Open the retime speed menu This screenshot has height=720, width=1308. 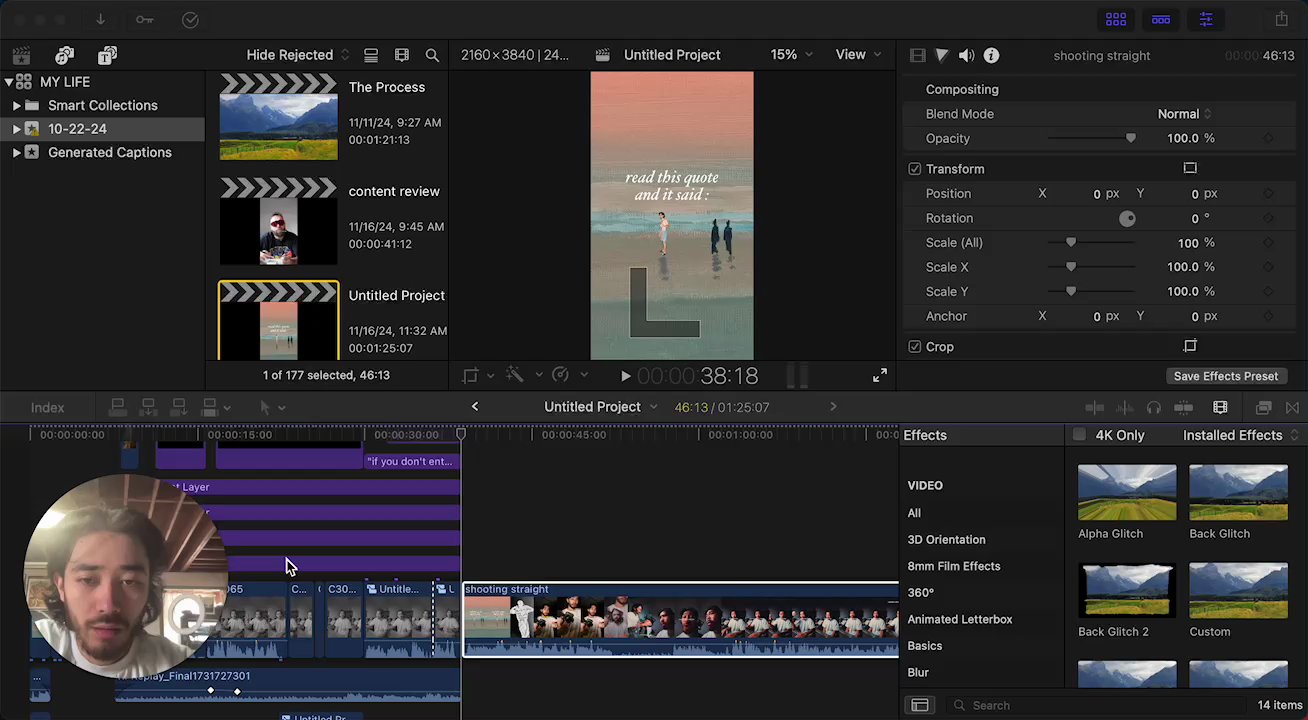click(569, 376)
